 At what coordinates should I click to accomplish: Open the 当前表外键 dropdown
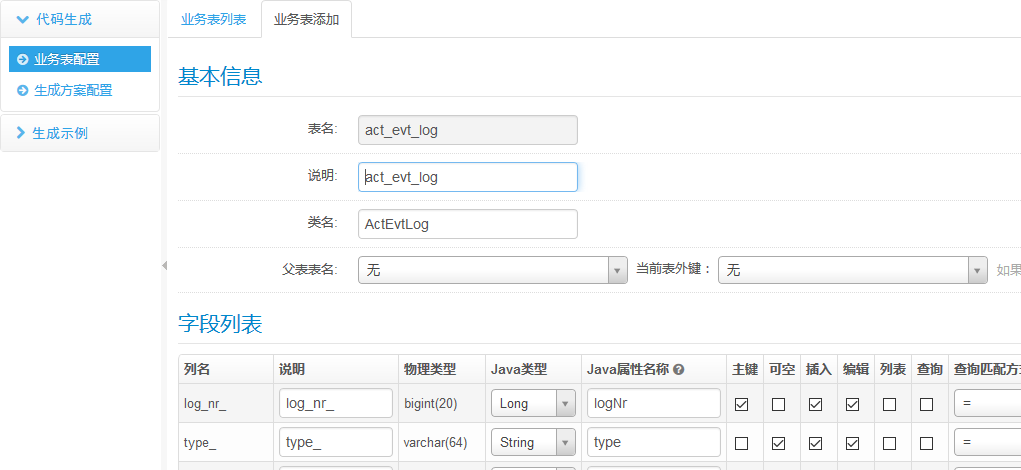point(852,270)
